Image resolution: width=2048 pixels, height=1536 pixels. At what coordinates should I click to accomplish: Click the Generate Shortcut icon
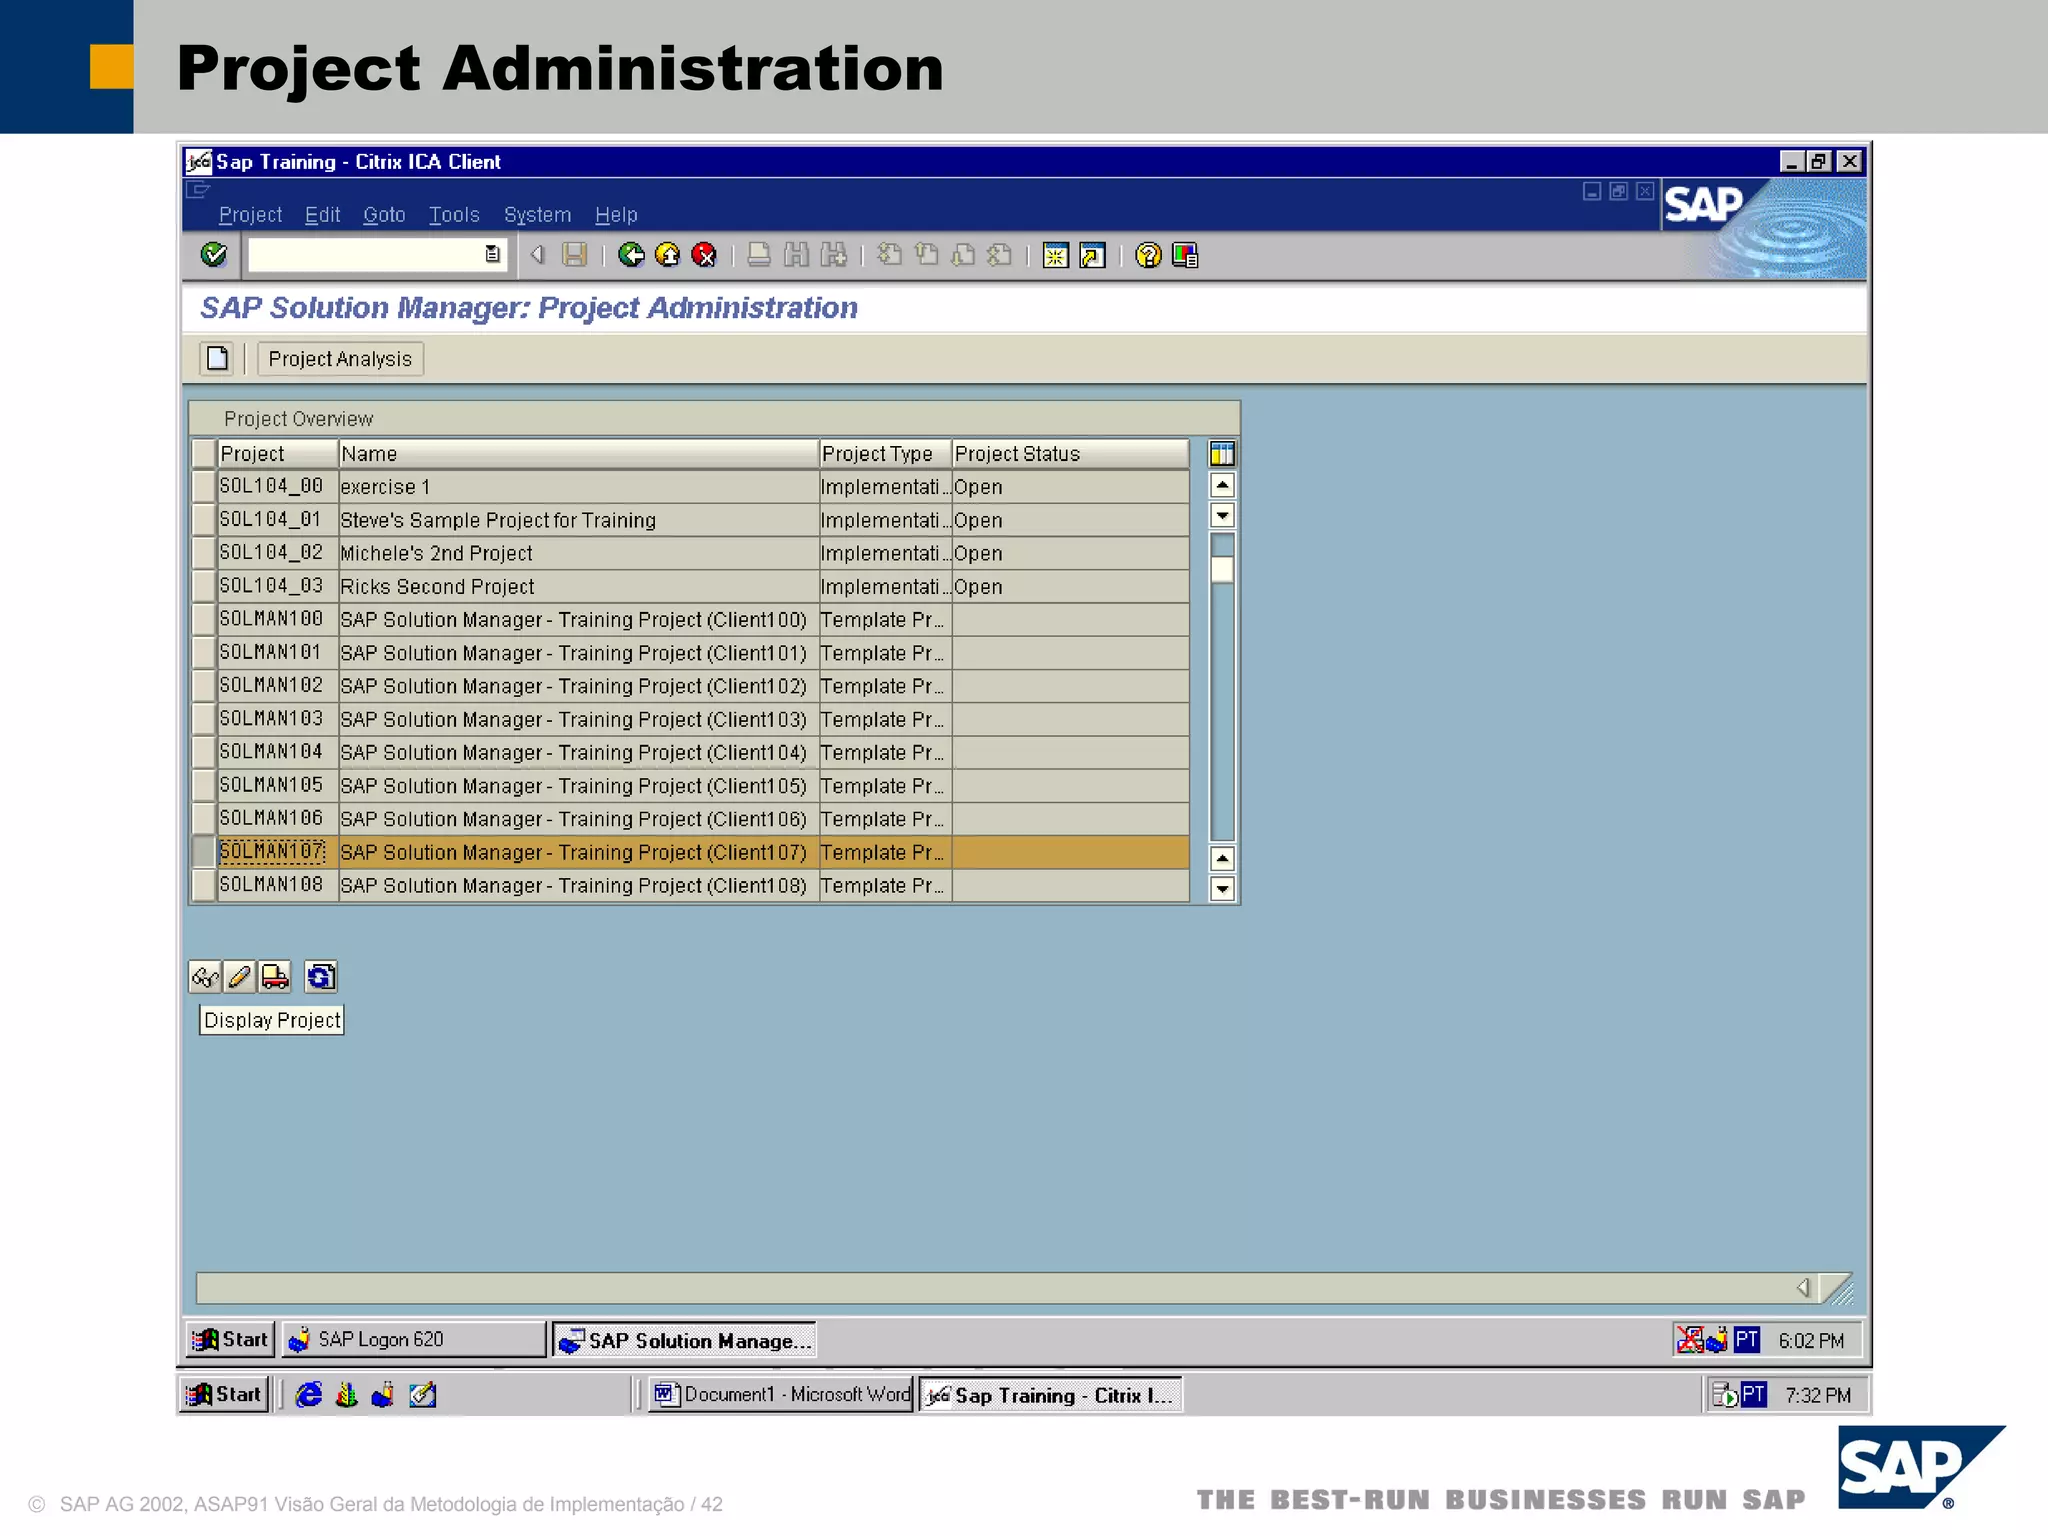click(1092, 256)
